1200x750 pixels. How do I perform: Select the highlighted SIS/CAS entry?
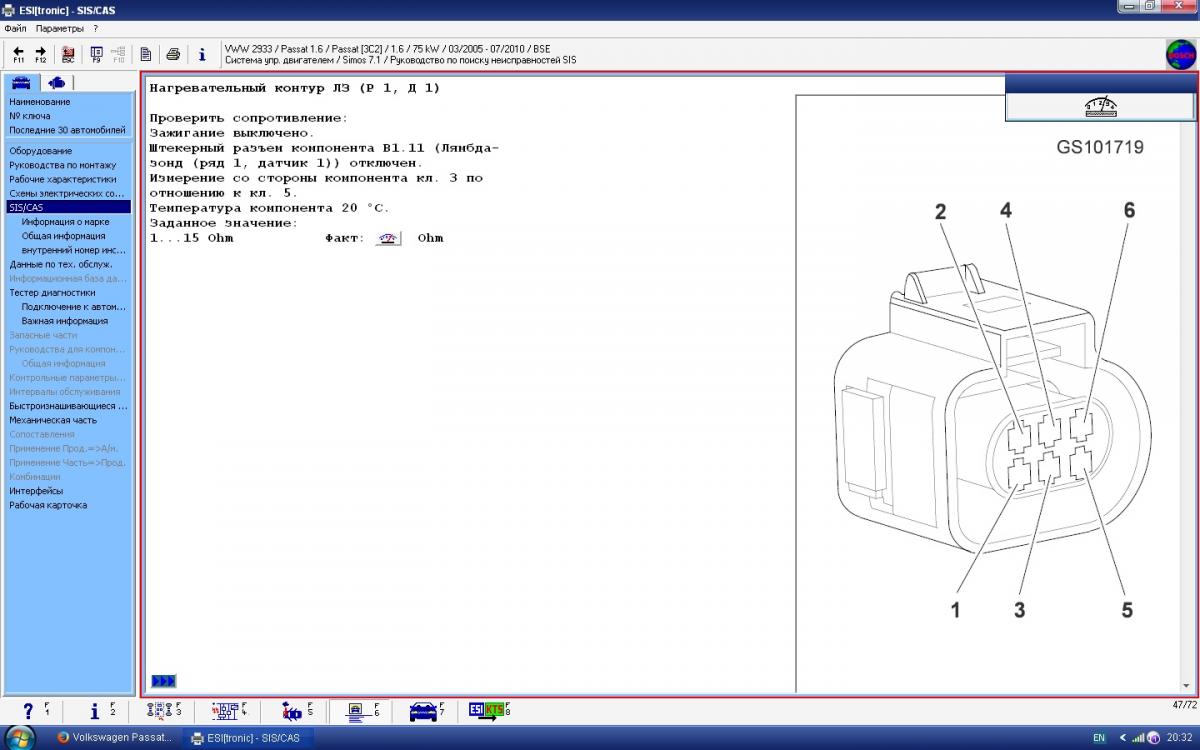68,207
